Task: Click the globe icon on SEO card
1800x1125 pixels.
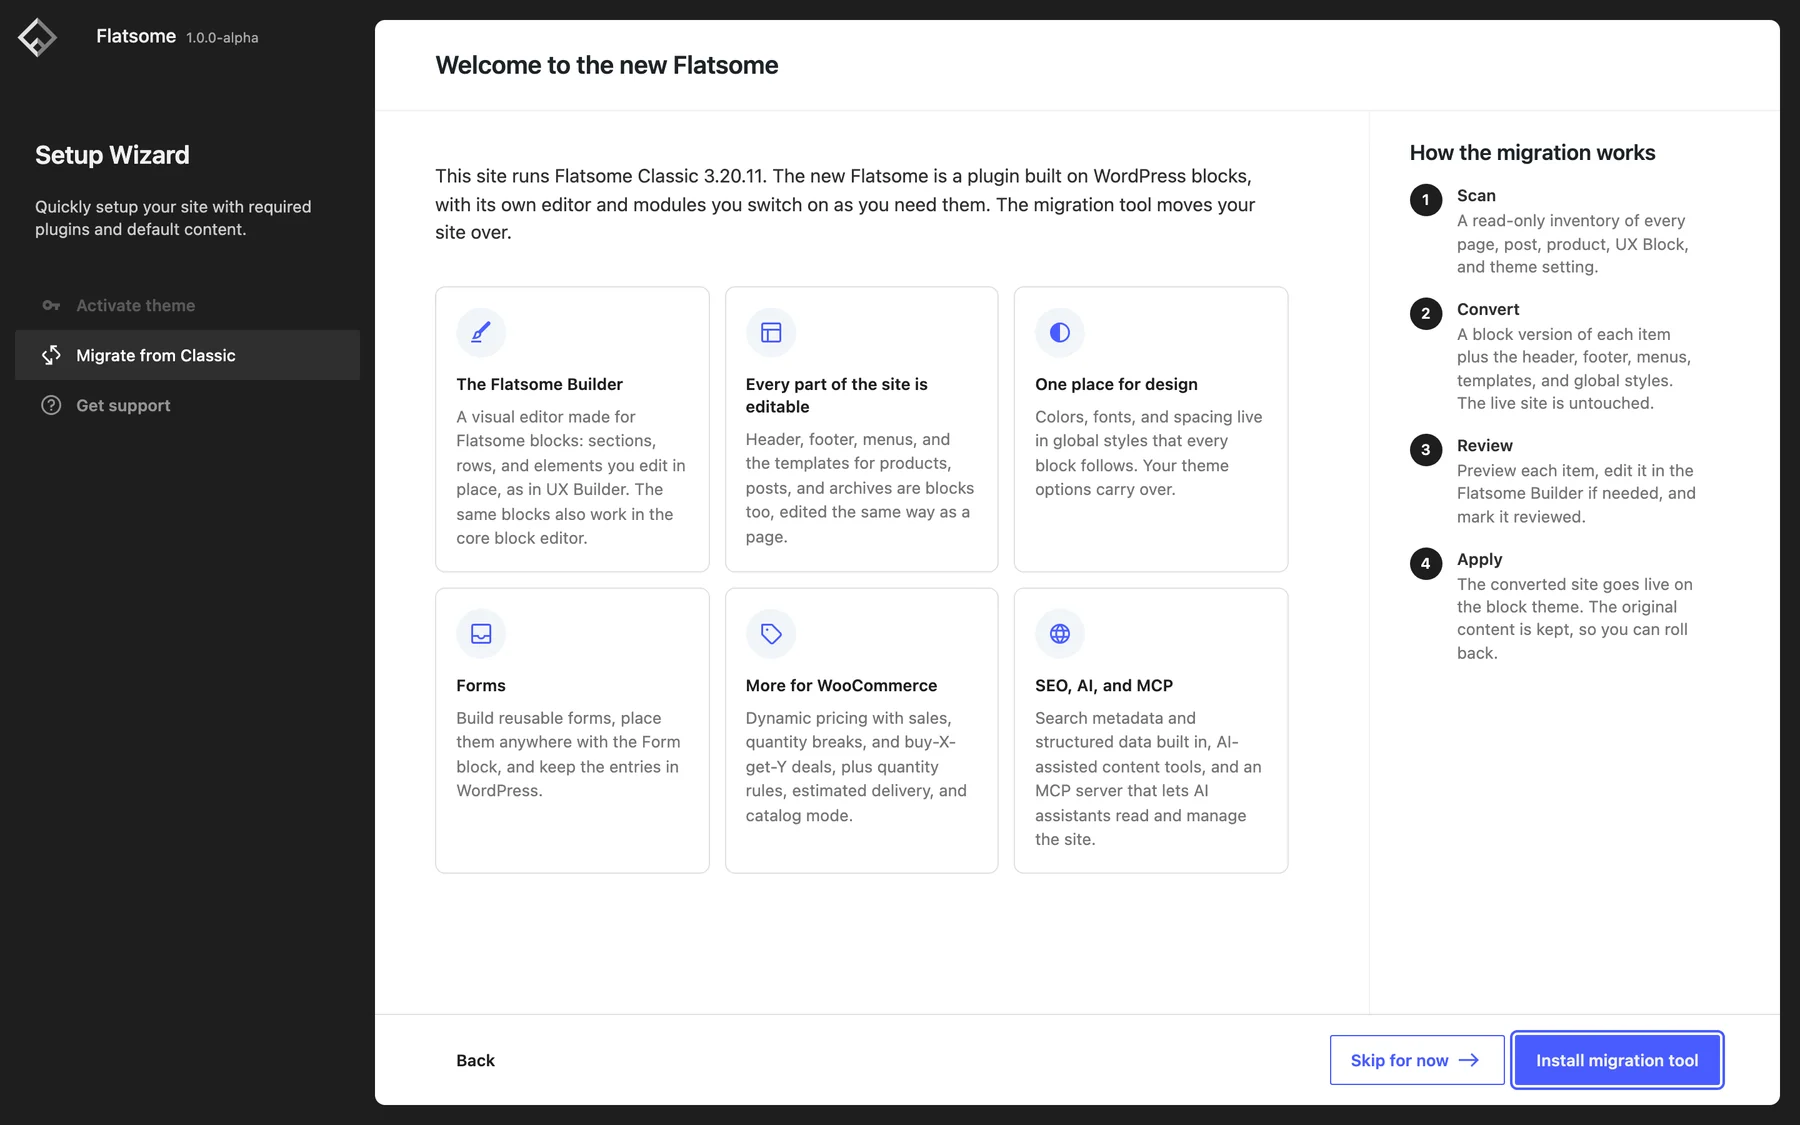Action: (1060, 633)
